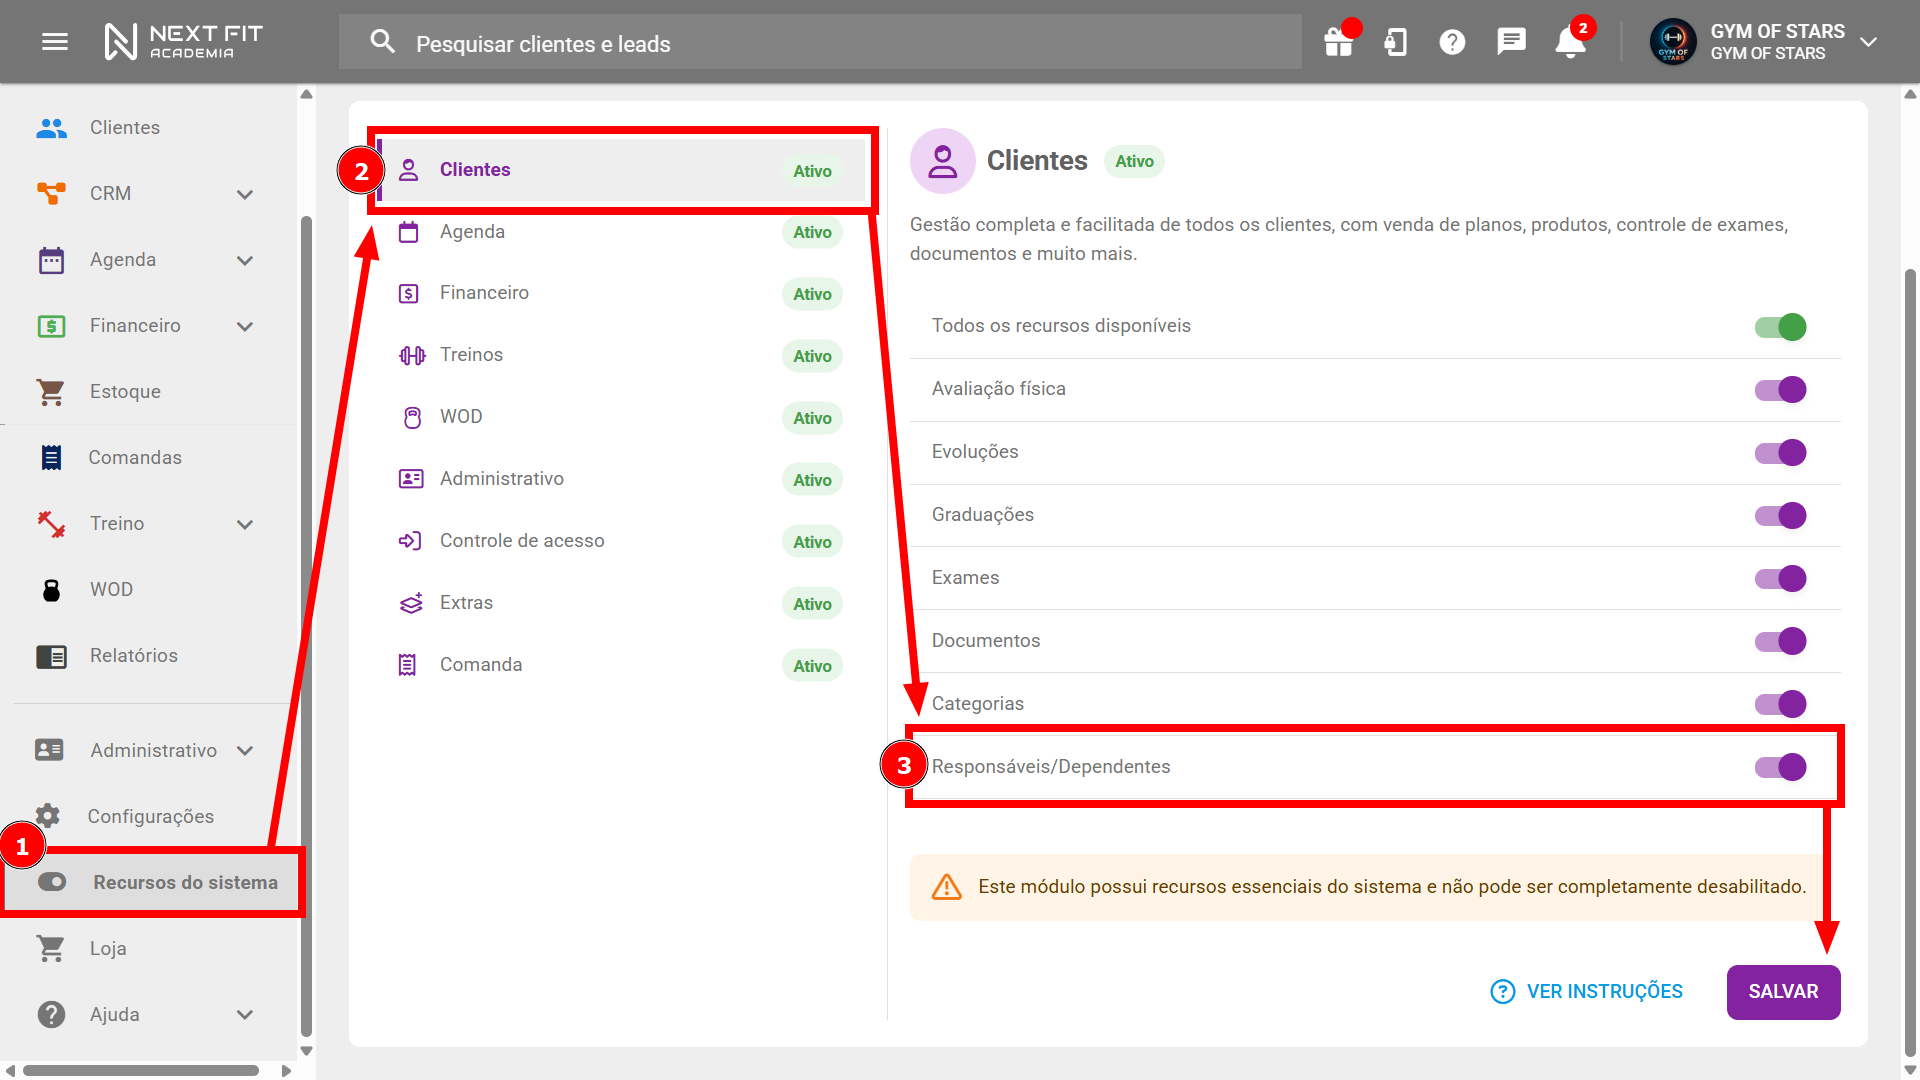Click the Pesquisar clientes e leads search field

[820, 44]
